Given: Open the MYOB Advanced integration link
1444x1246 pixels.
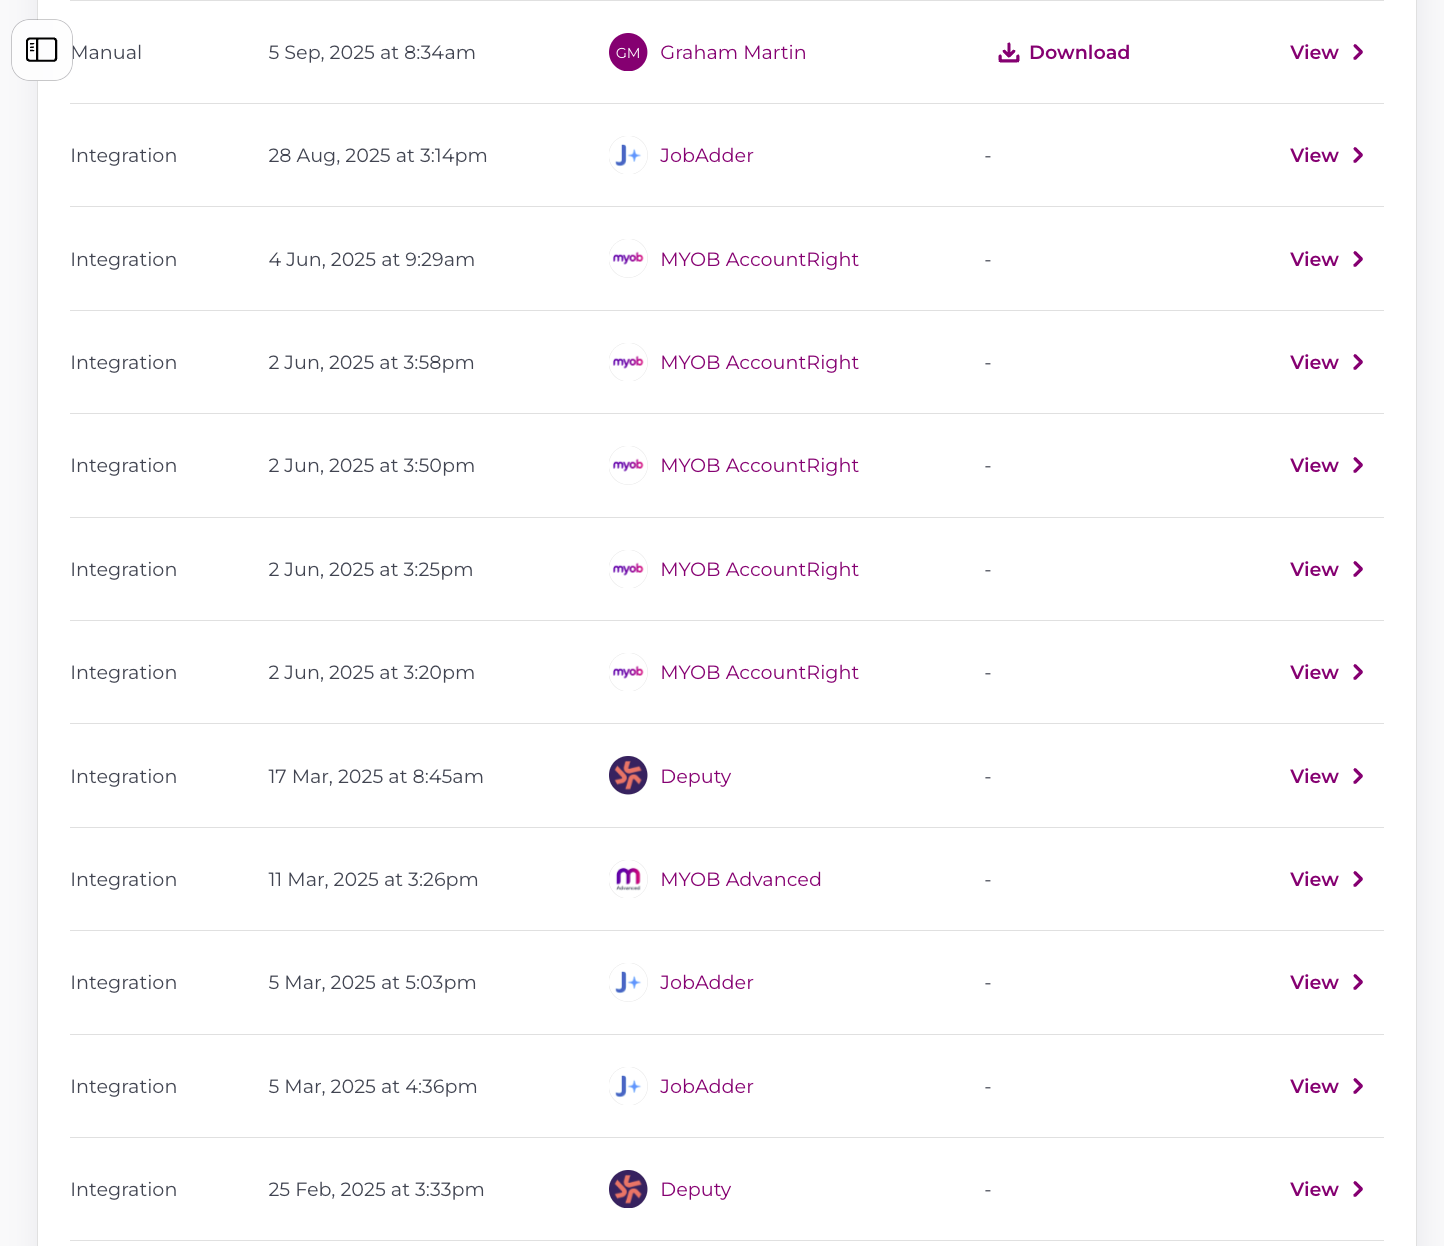Looking at the screenshot, I should click(x=740, y=880).
